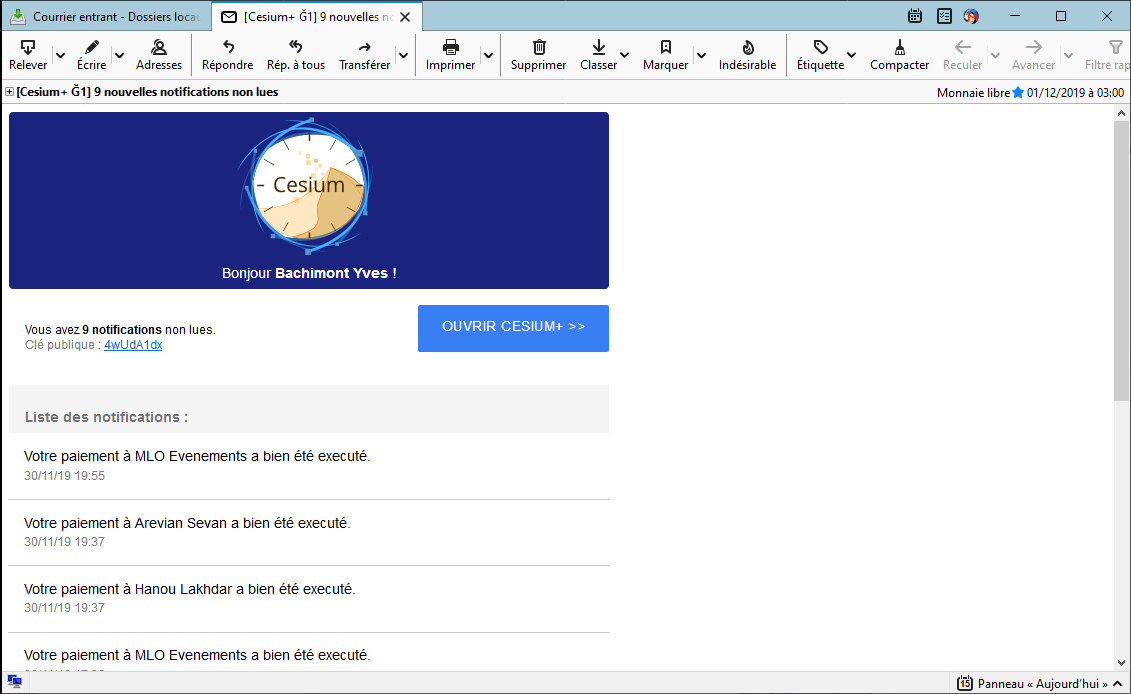Expand the Transférer dropdown arrow

403,56
